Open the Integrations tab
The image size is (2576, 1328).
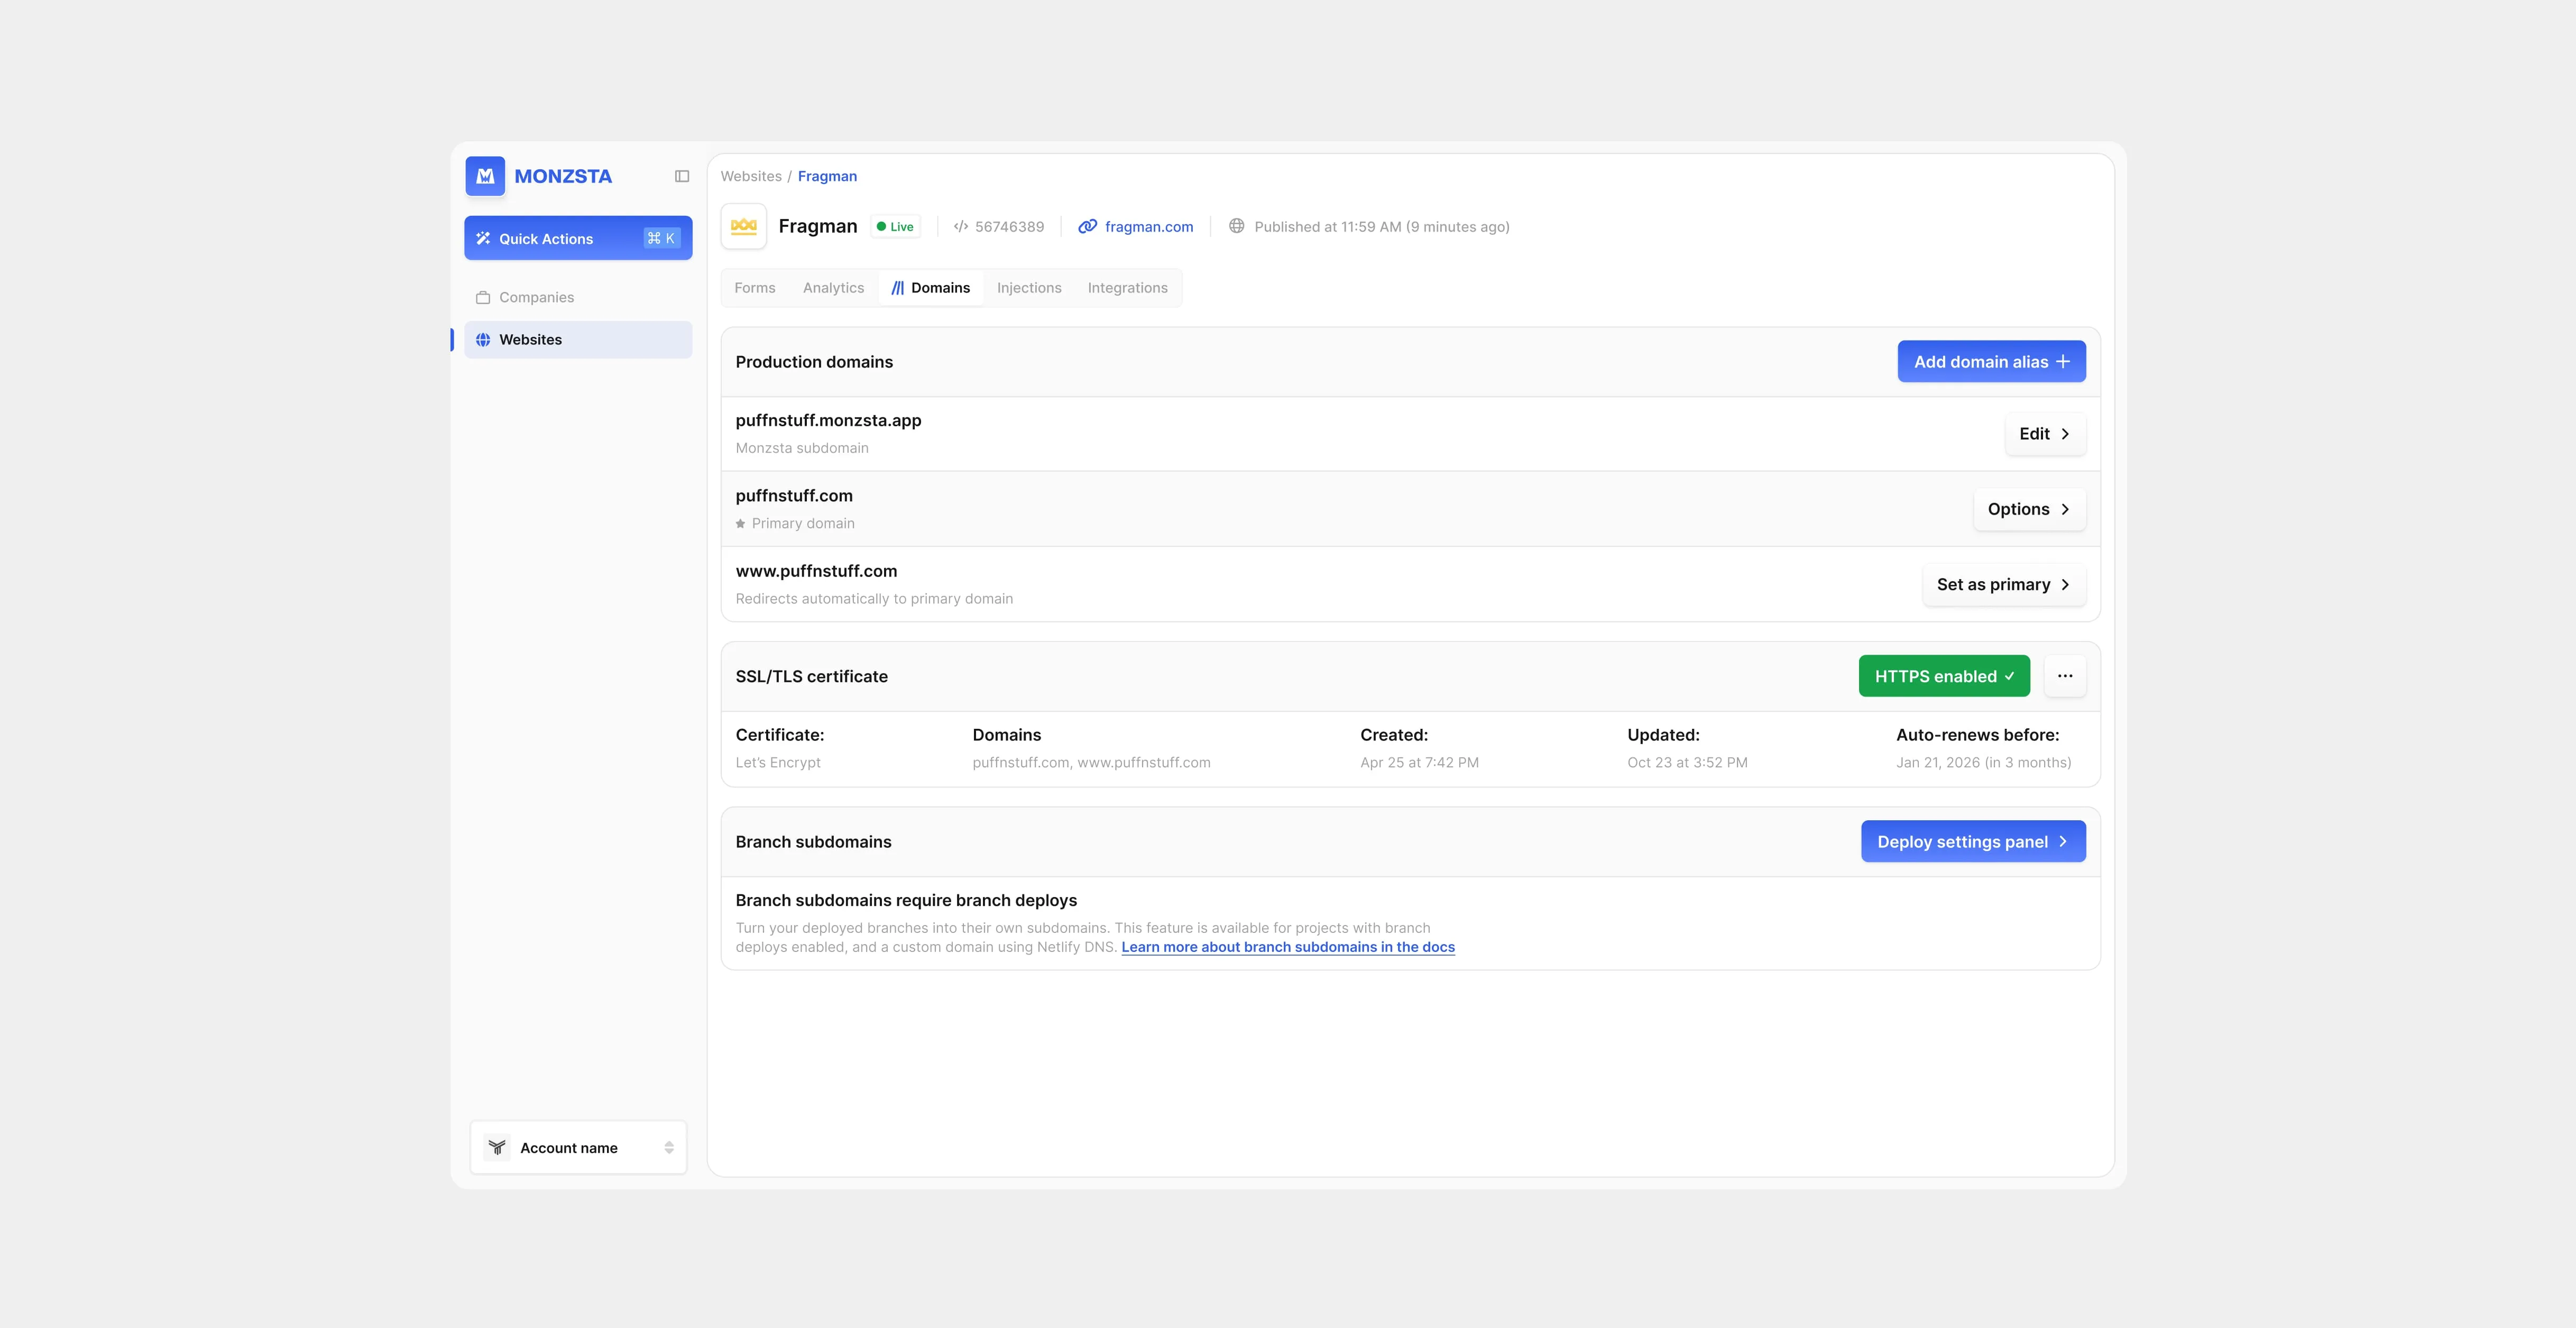coord(1127,288)
